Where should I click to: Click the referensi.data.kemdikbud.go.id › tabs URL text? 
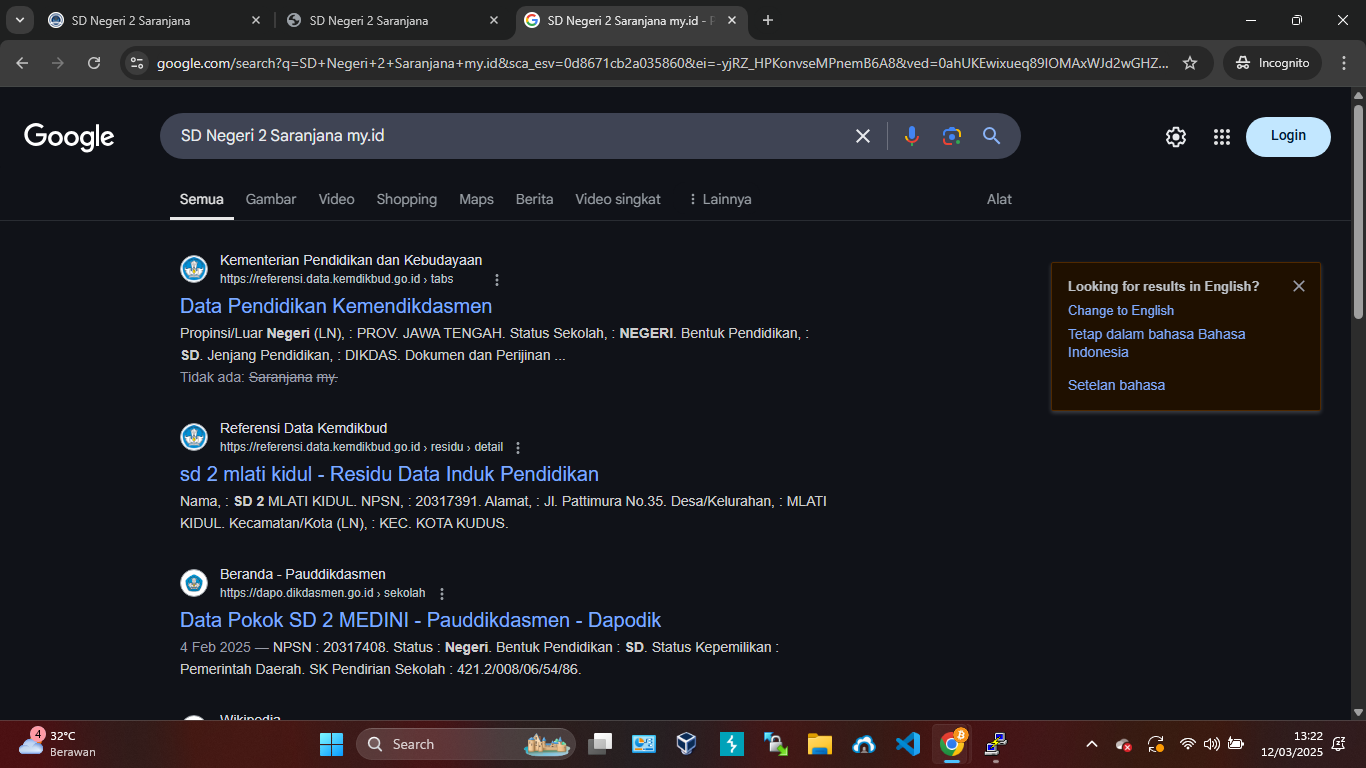tap(336, 279)
